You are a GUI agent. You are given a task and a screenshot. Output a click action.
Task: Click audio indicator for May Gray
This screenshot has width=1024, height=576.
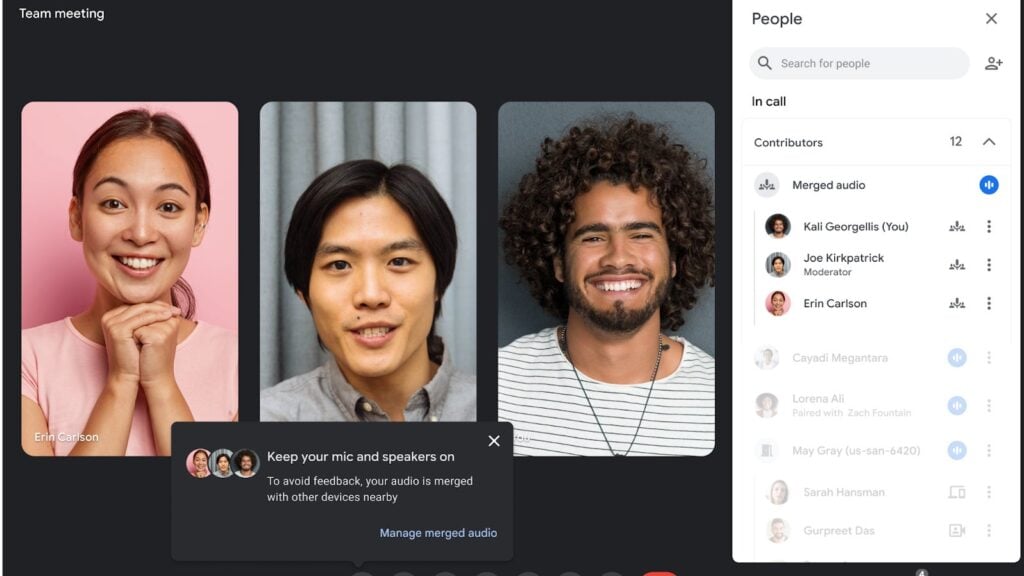(x=957, y=451)
